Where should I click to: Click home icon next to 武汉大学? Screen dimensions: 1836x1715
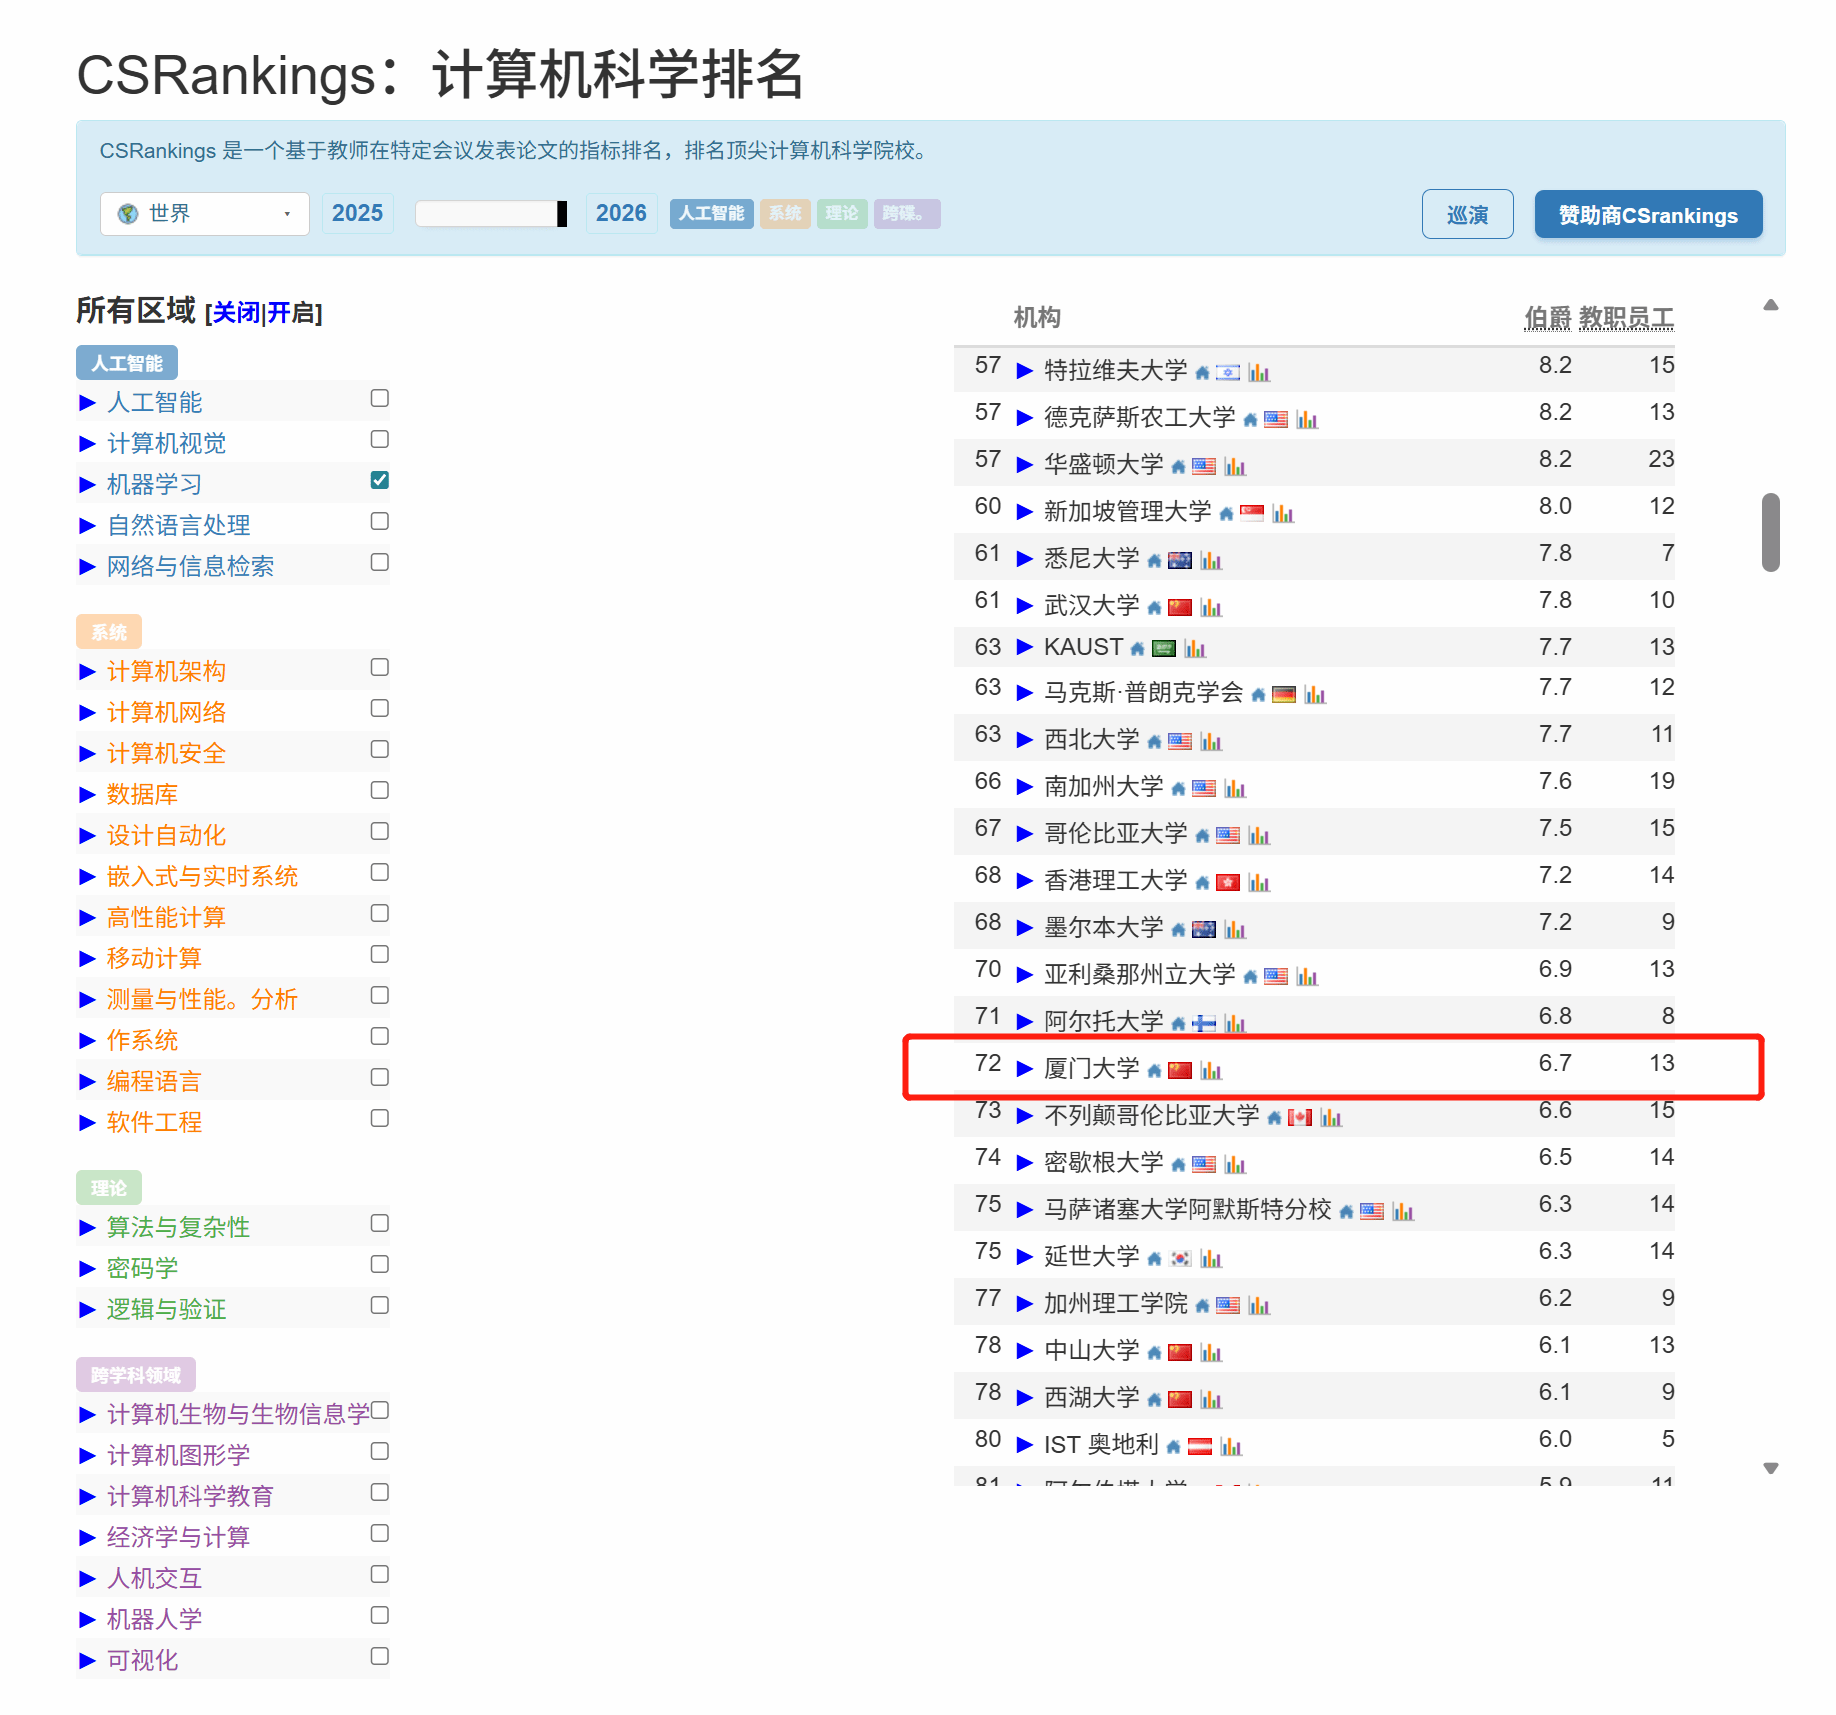1154,608
